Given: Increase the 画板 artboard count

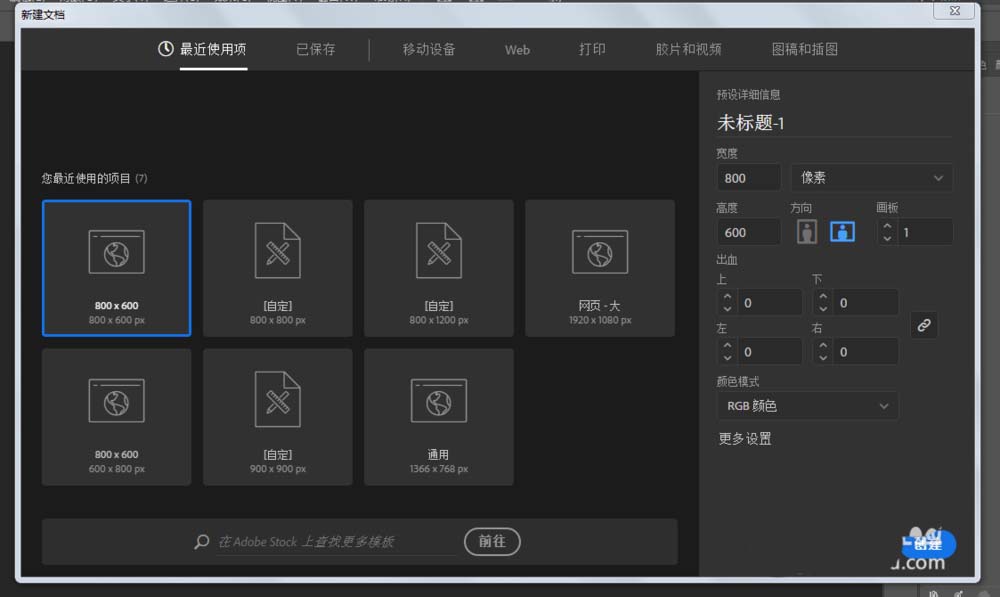Looking at the screenshot, I should tap(887, 226).
